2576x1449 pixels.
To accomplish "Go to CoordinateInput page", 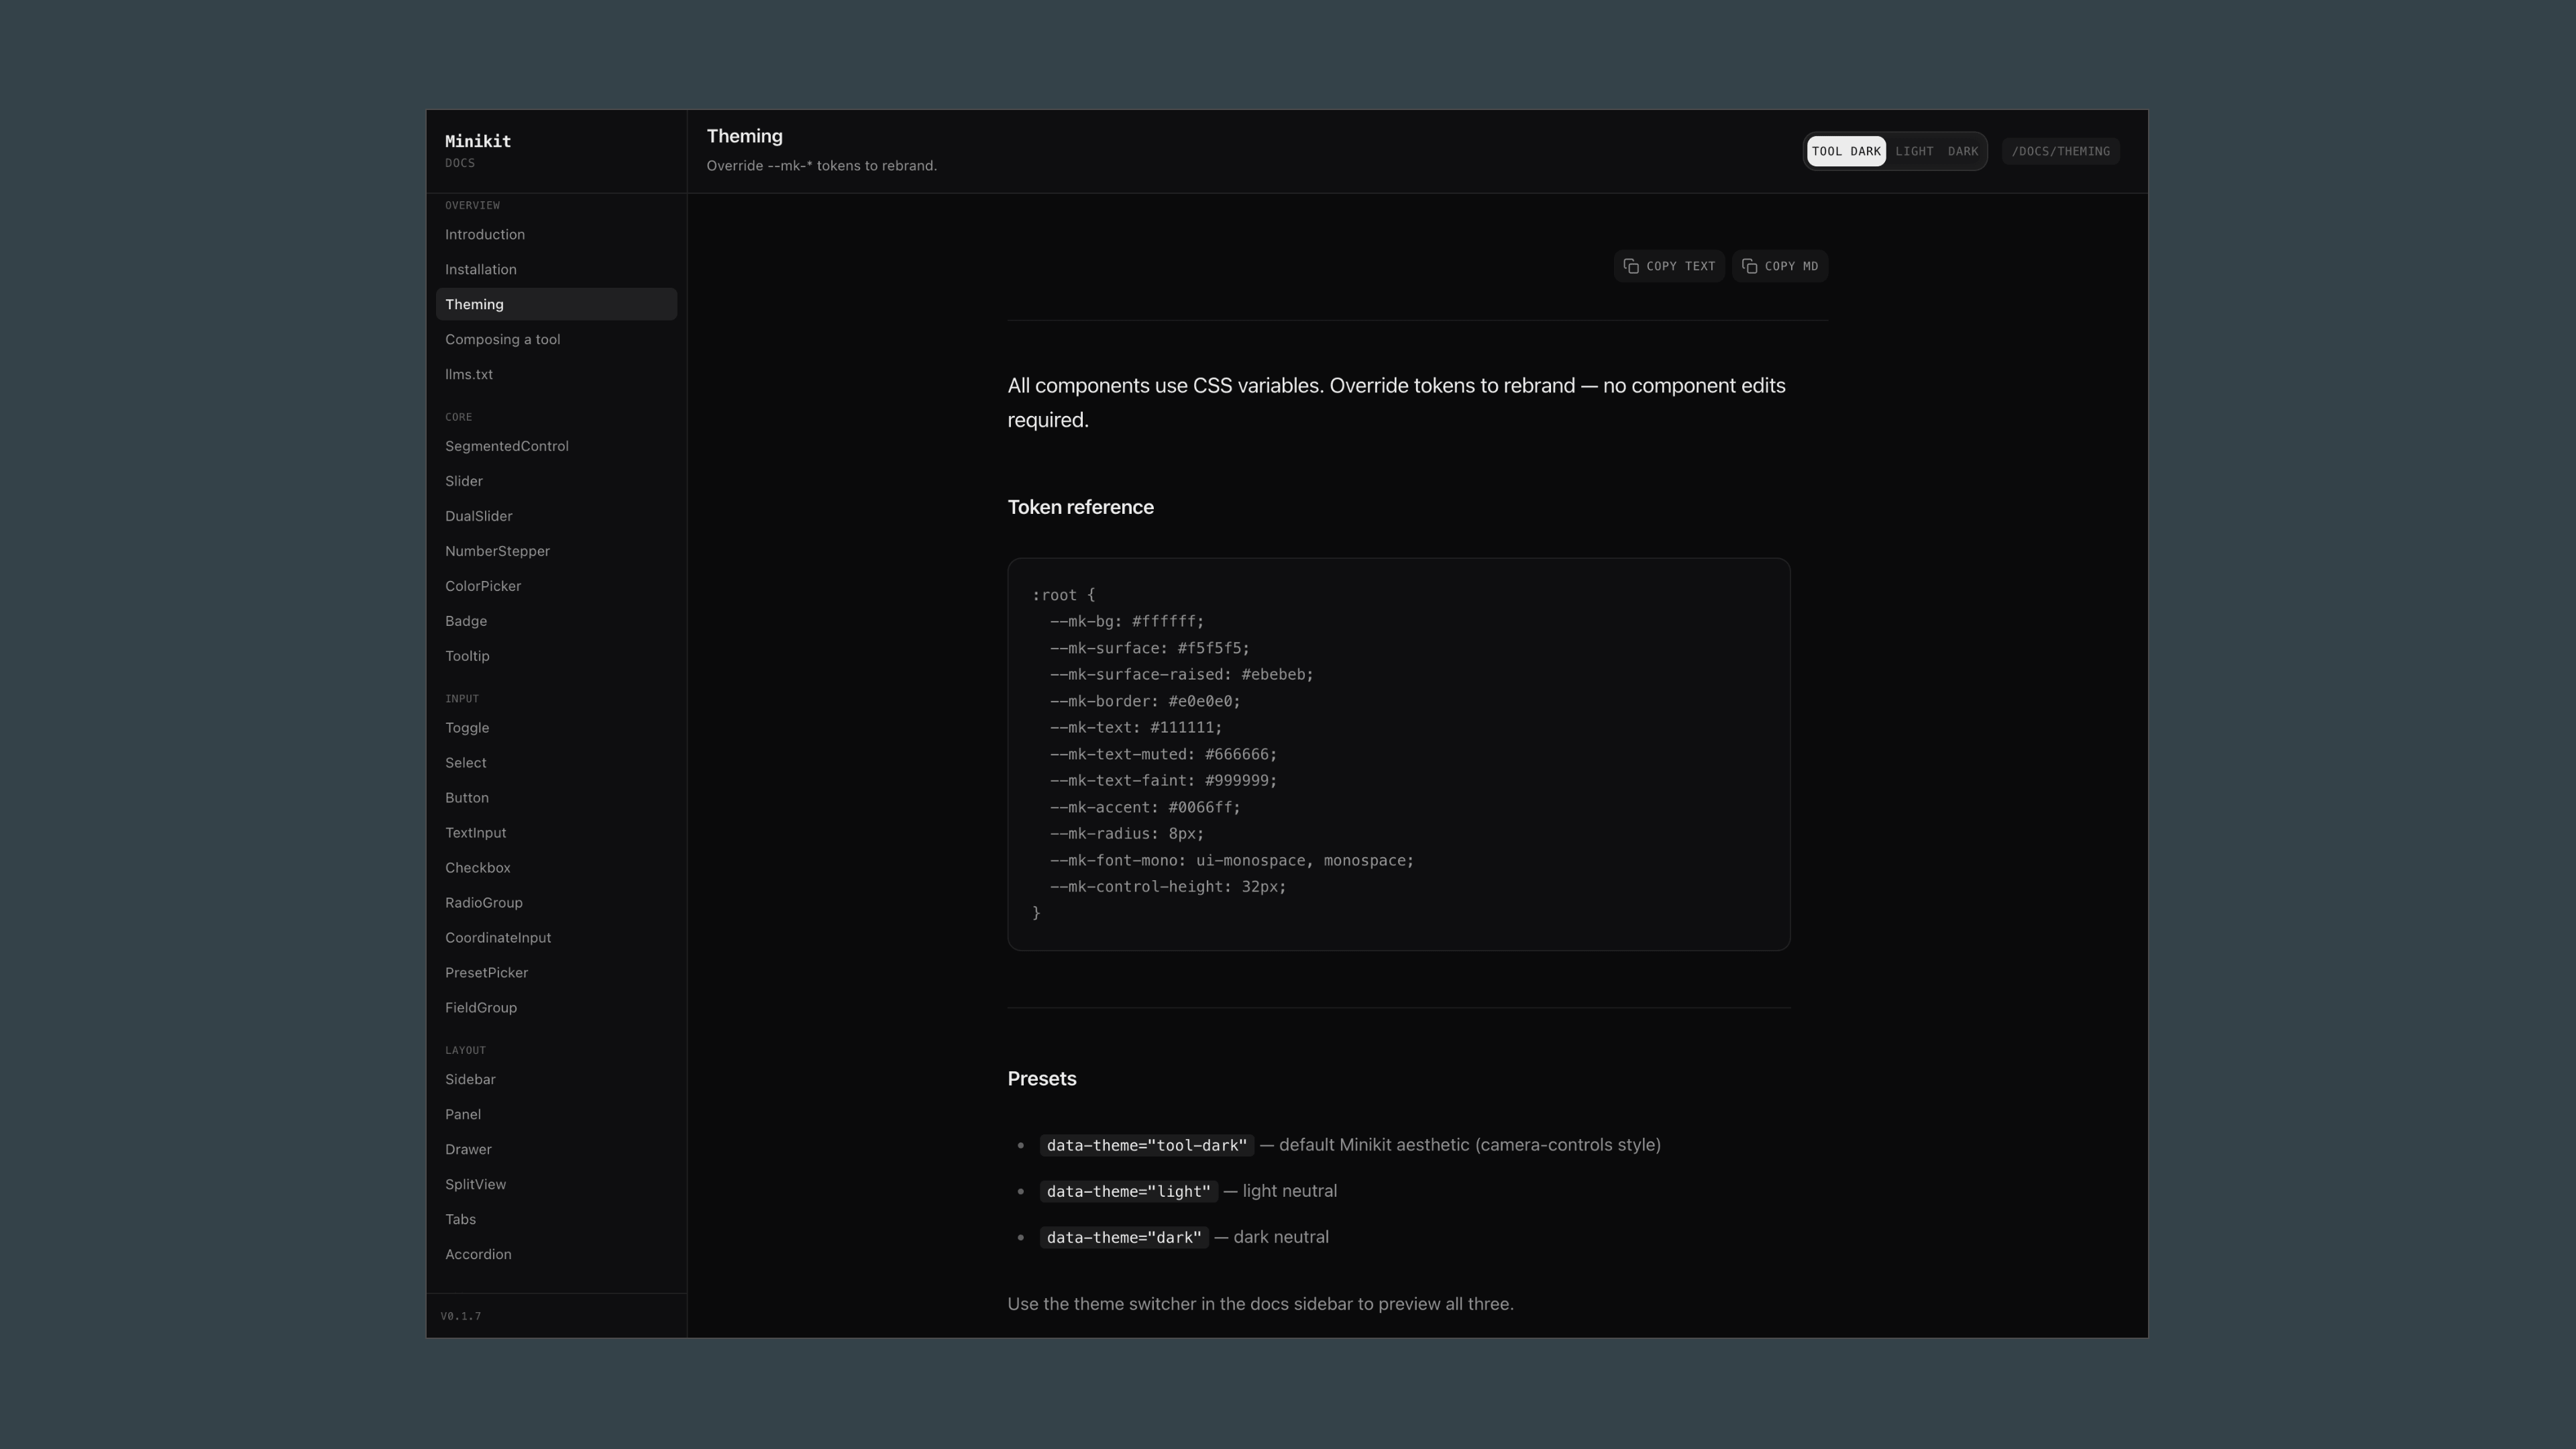I will tap(556, 938).
